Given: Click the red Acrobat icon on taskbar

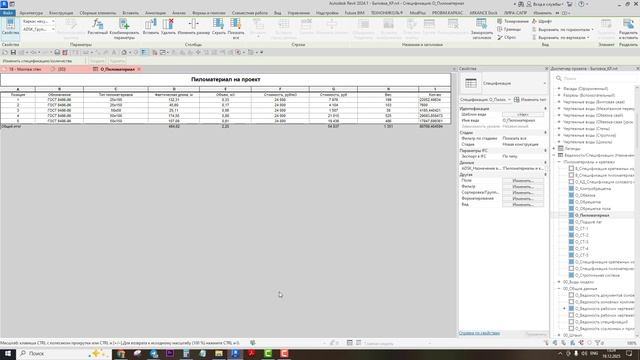Looking at the screenshot, I should point(251,353).
